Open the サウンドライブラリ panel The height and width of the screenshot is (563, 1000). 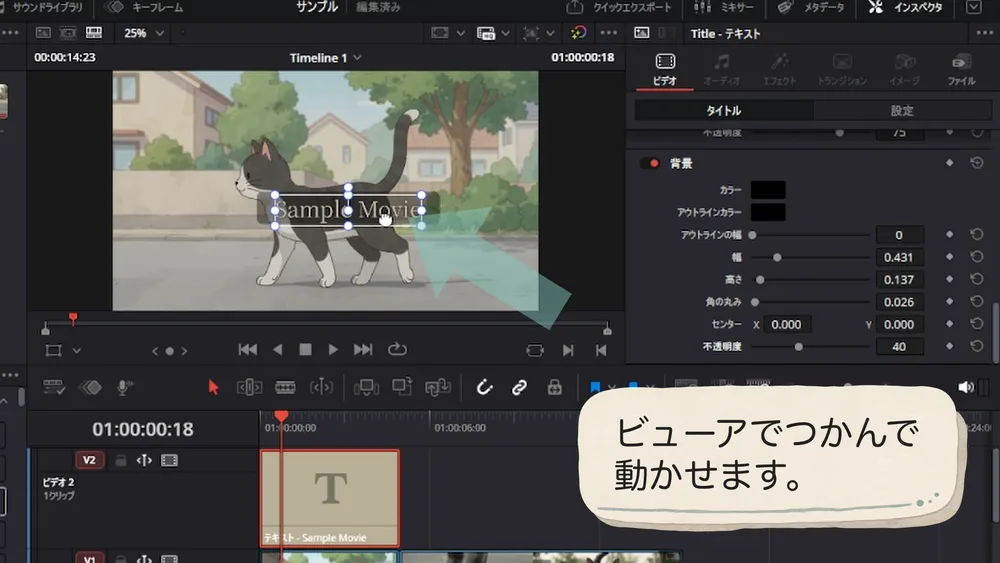(42, 8)
